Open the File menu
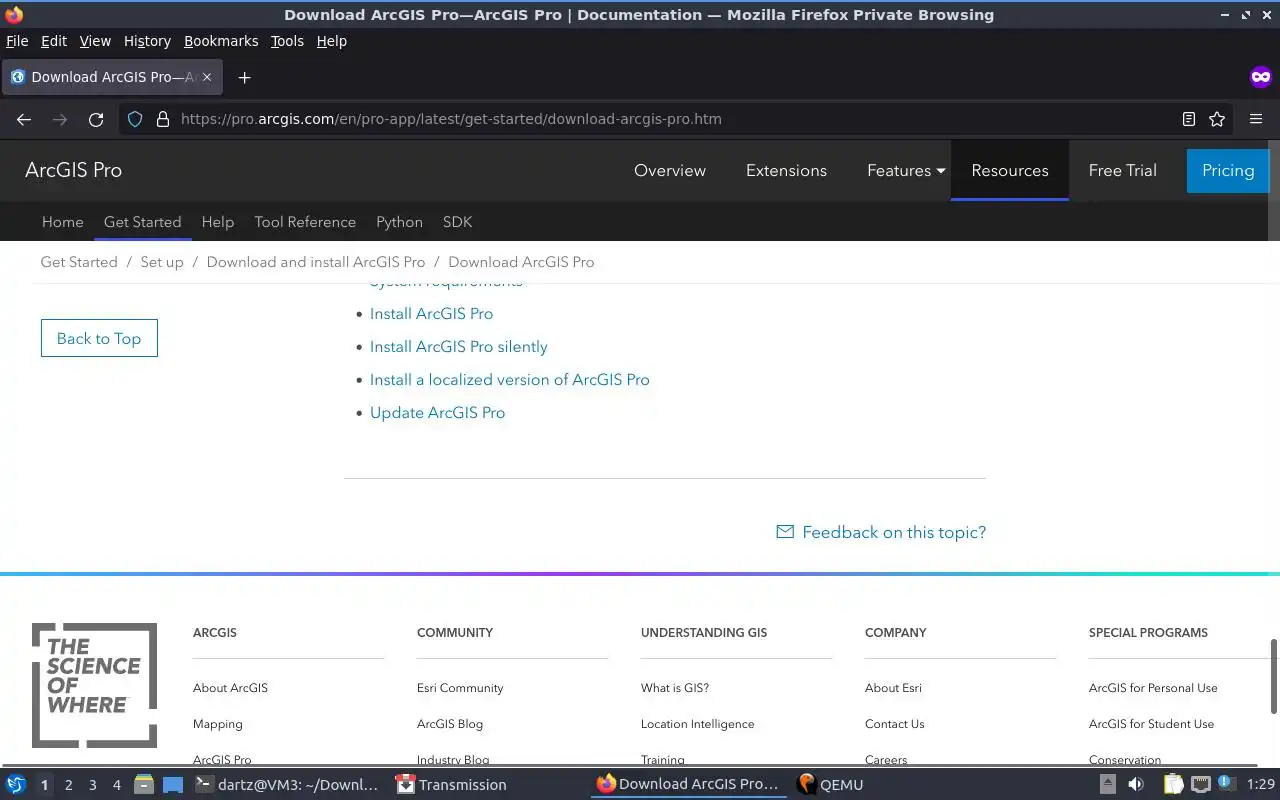This screenshot has width=1280, height=800. point(17,41)
